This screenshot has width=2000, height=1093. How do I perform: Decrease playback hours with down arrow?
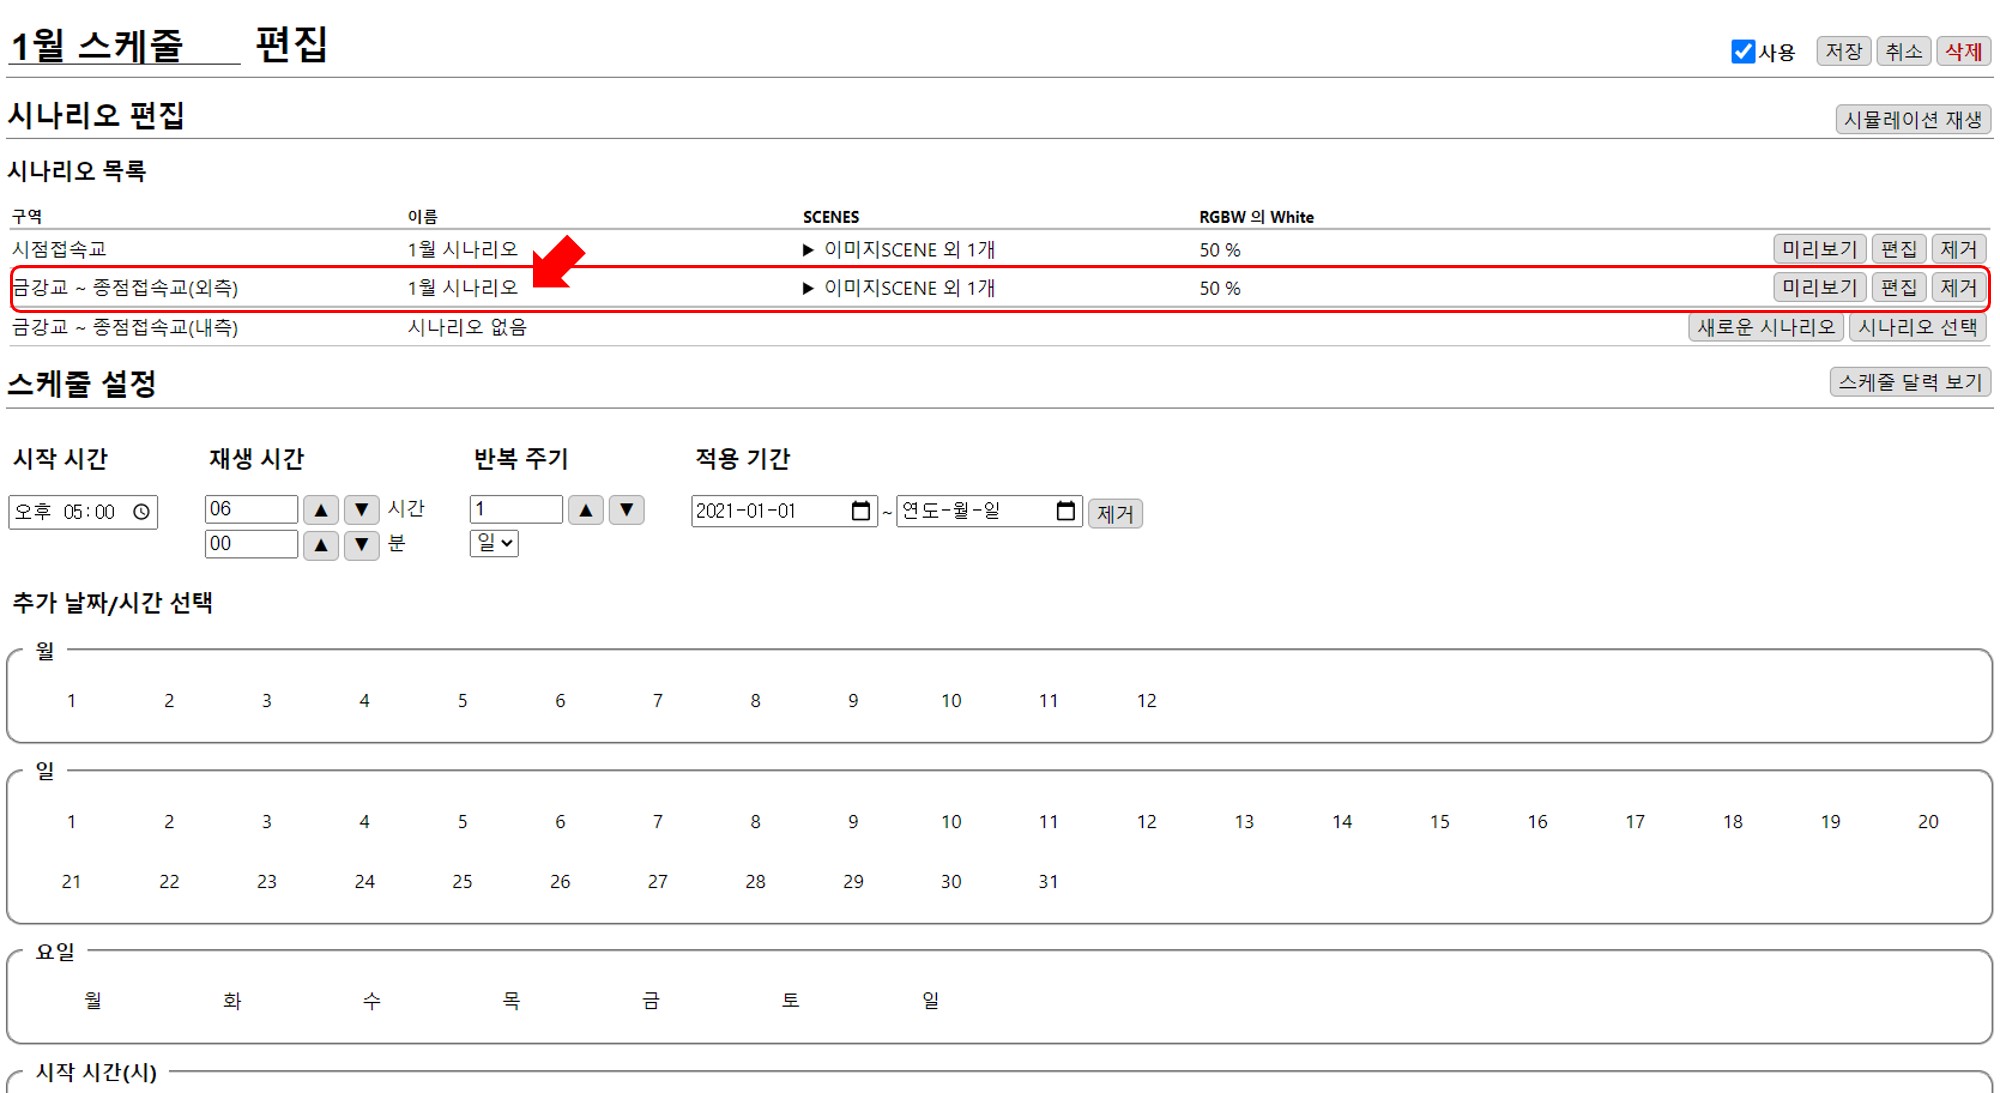pyautogui.click(x=362, y=510)
